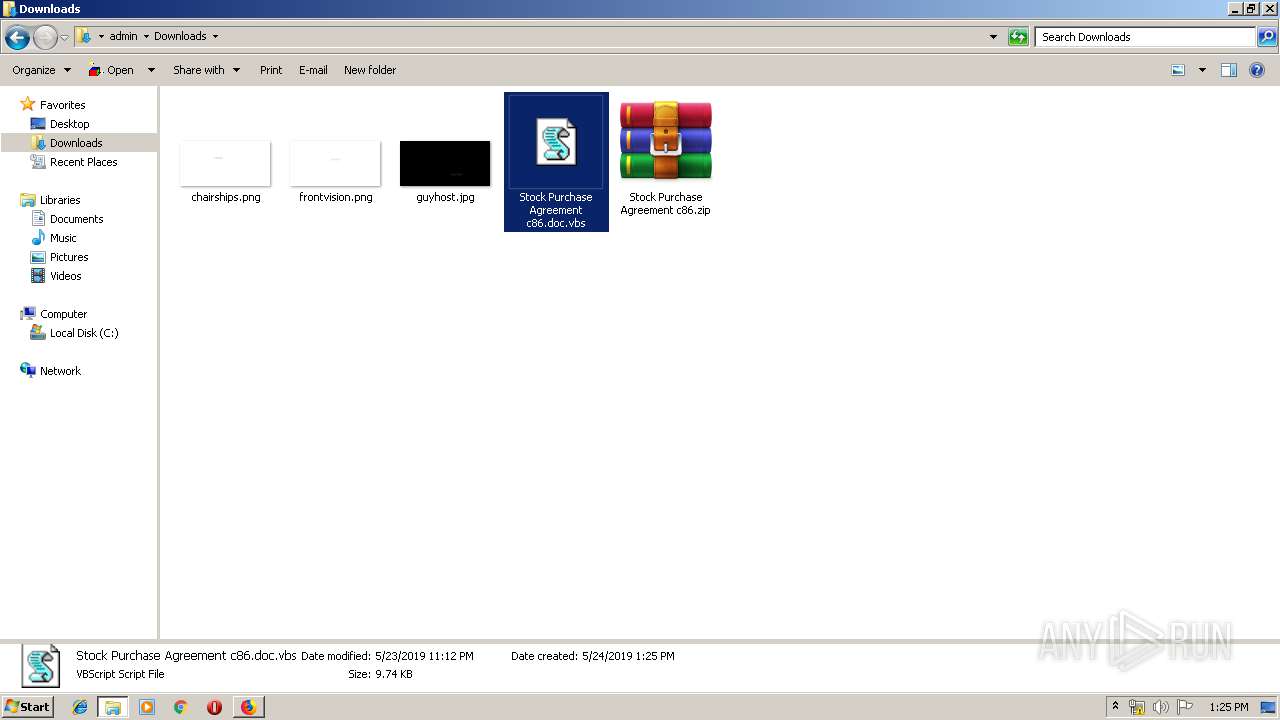The image size is (1280, 720).
Task: Click the taskbar clock showing 1:25 PM
Action: [1228, 707]
